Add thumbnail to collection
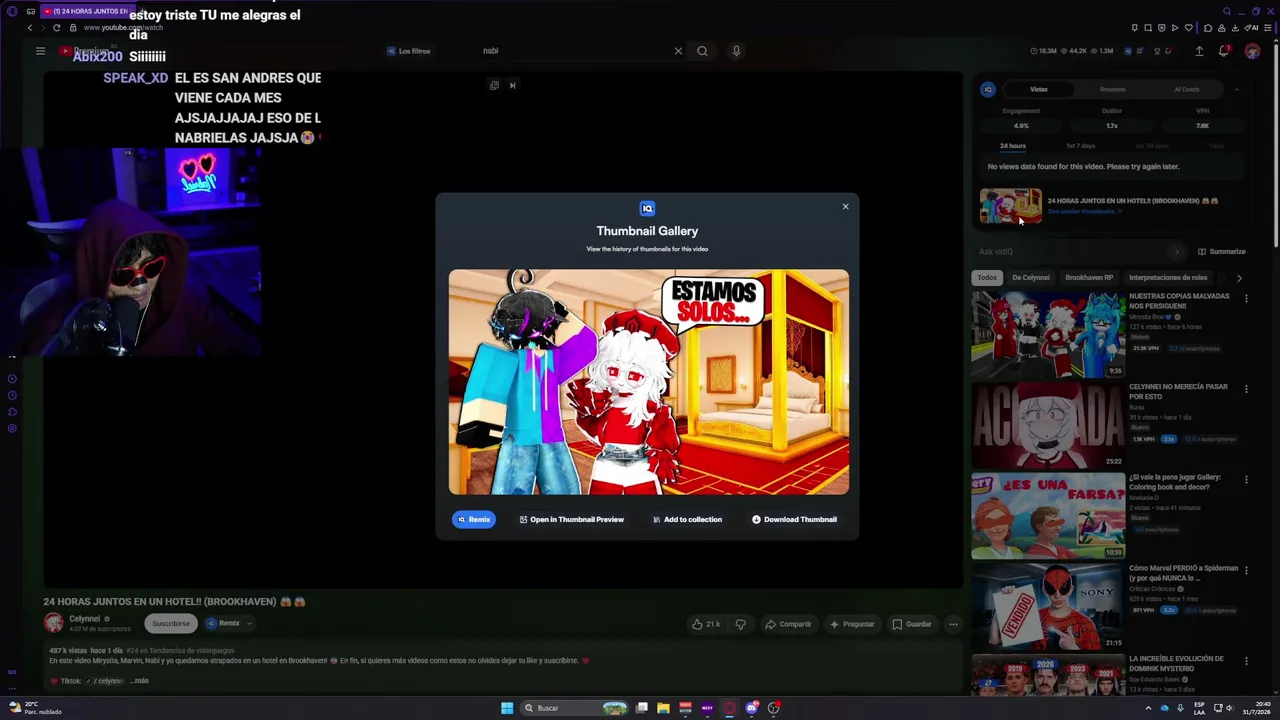Image resolution: width=1280 pixels, height=720 pixels. pyautogui.click(x=687, y=519)
